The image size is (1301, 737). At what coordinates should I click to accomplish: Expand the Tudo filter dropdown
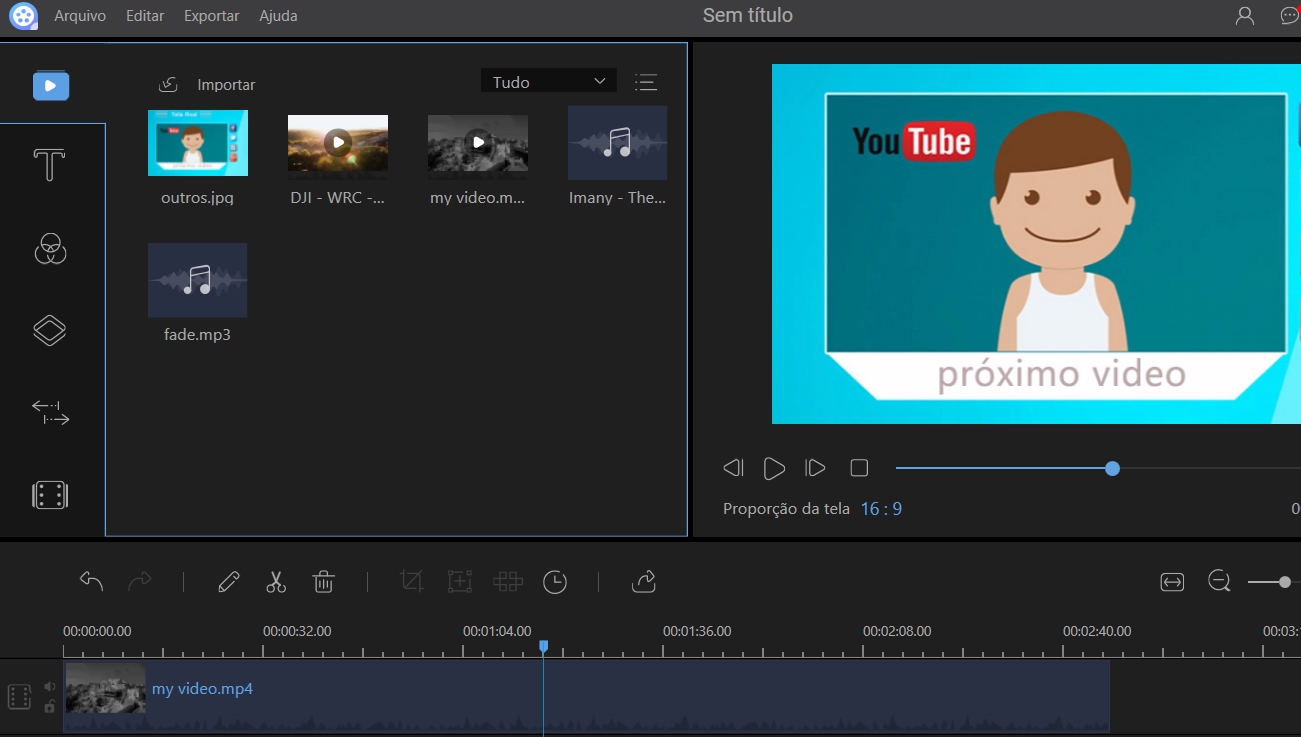tap(548, 82)
